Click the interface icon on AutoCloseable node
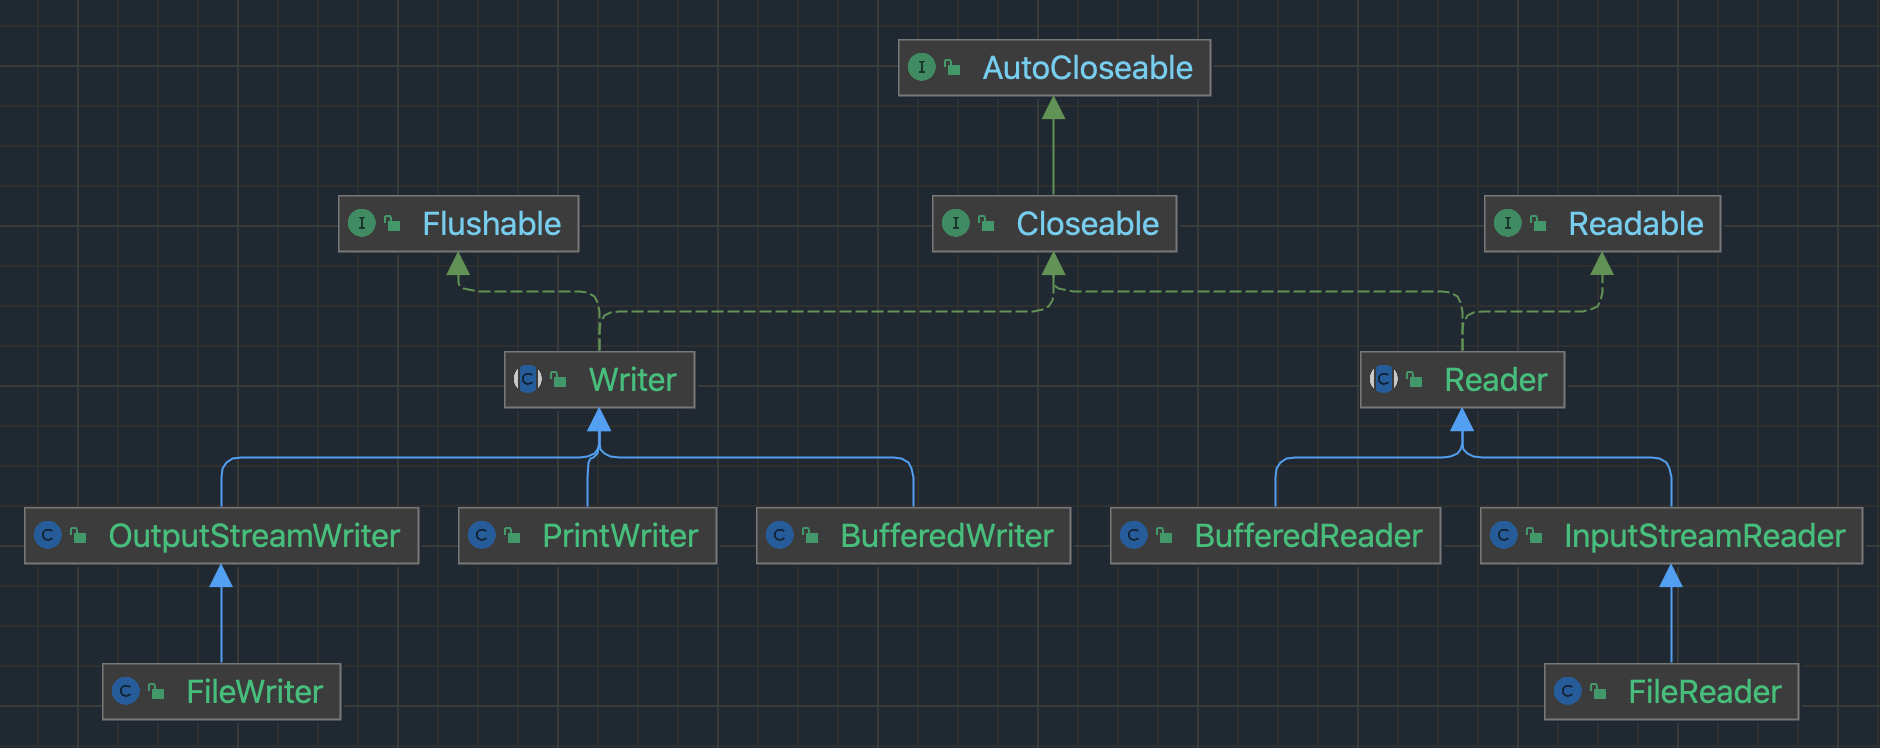The height and width of the screenshot is (748, 1880). [x=921, y=68]
